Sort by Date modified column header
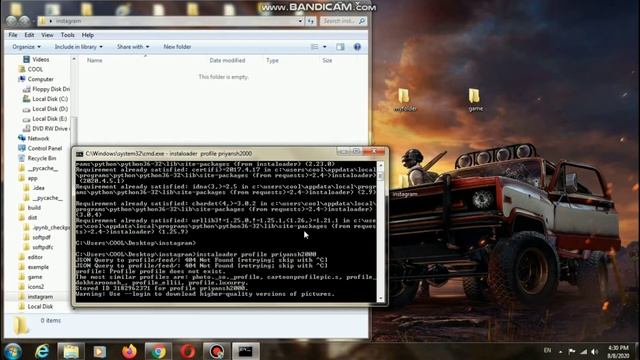This screenshot has height=360, width=640. click(x=227, y=60)
